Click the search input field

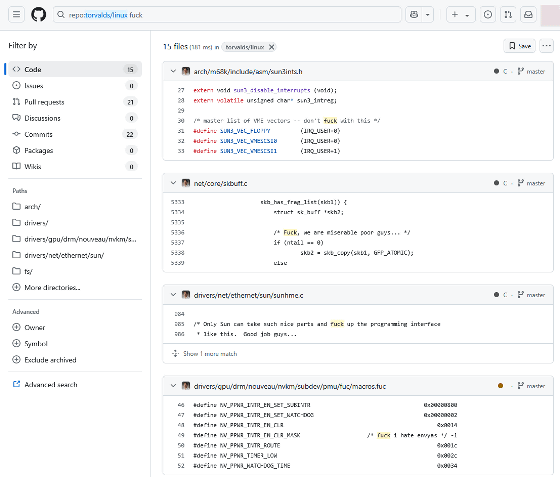coord(227,15)
